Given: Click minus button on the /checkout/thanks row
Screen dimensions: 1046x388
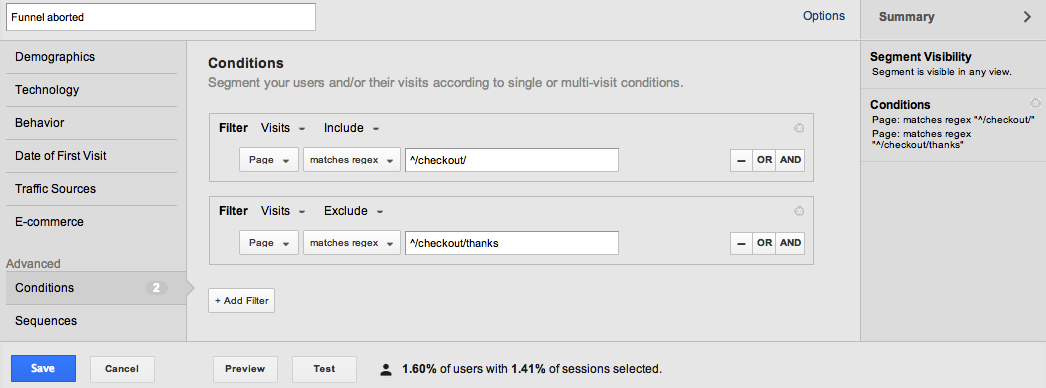Looking at the screenshot, I should click(x=741, y=243).
